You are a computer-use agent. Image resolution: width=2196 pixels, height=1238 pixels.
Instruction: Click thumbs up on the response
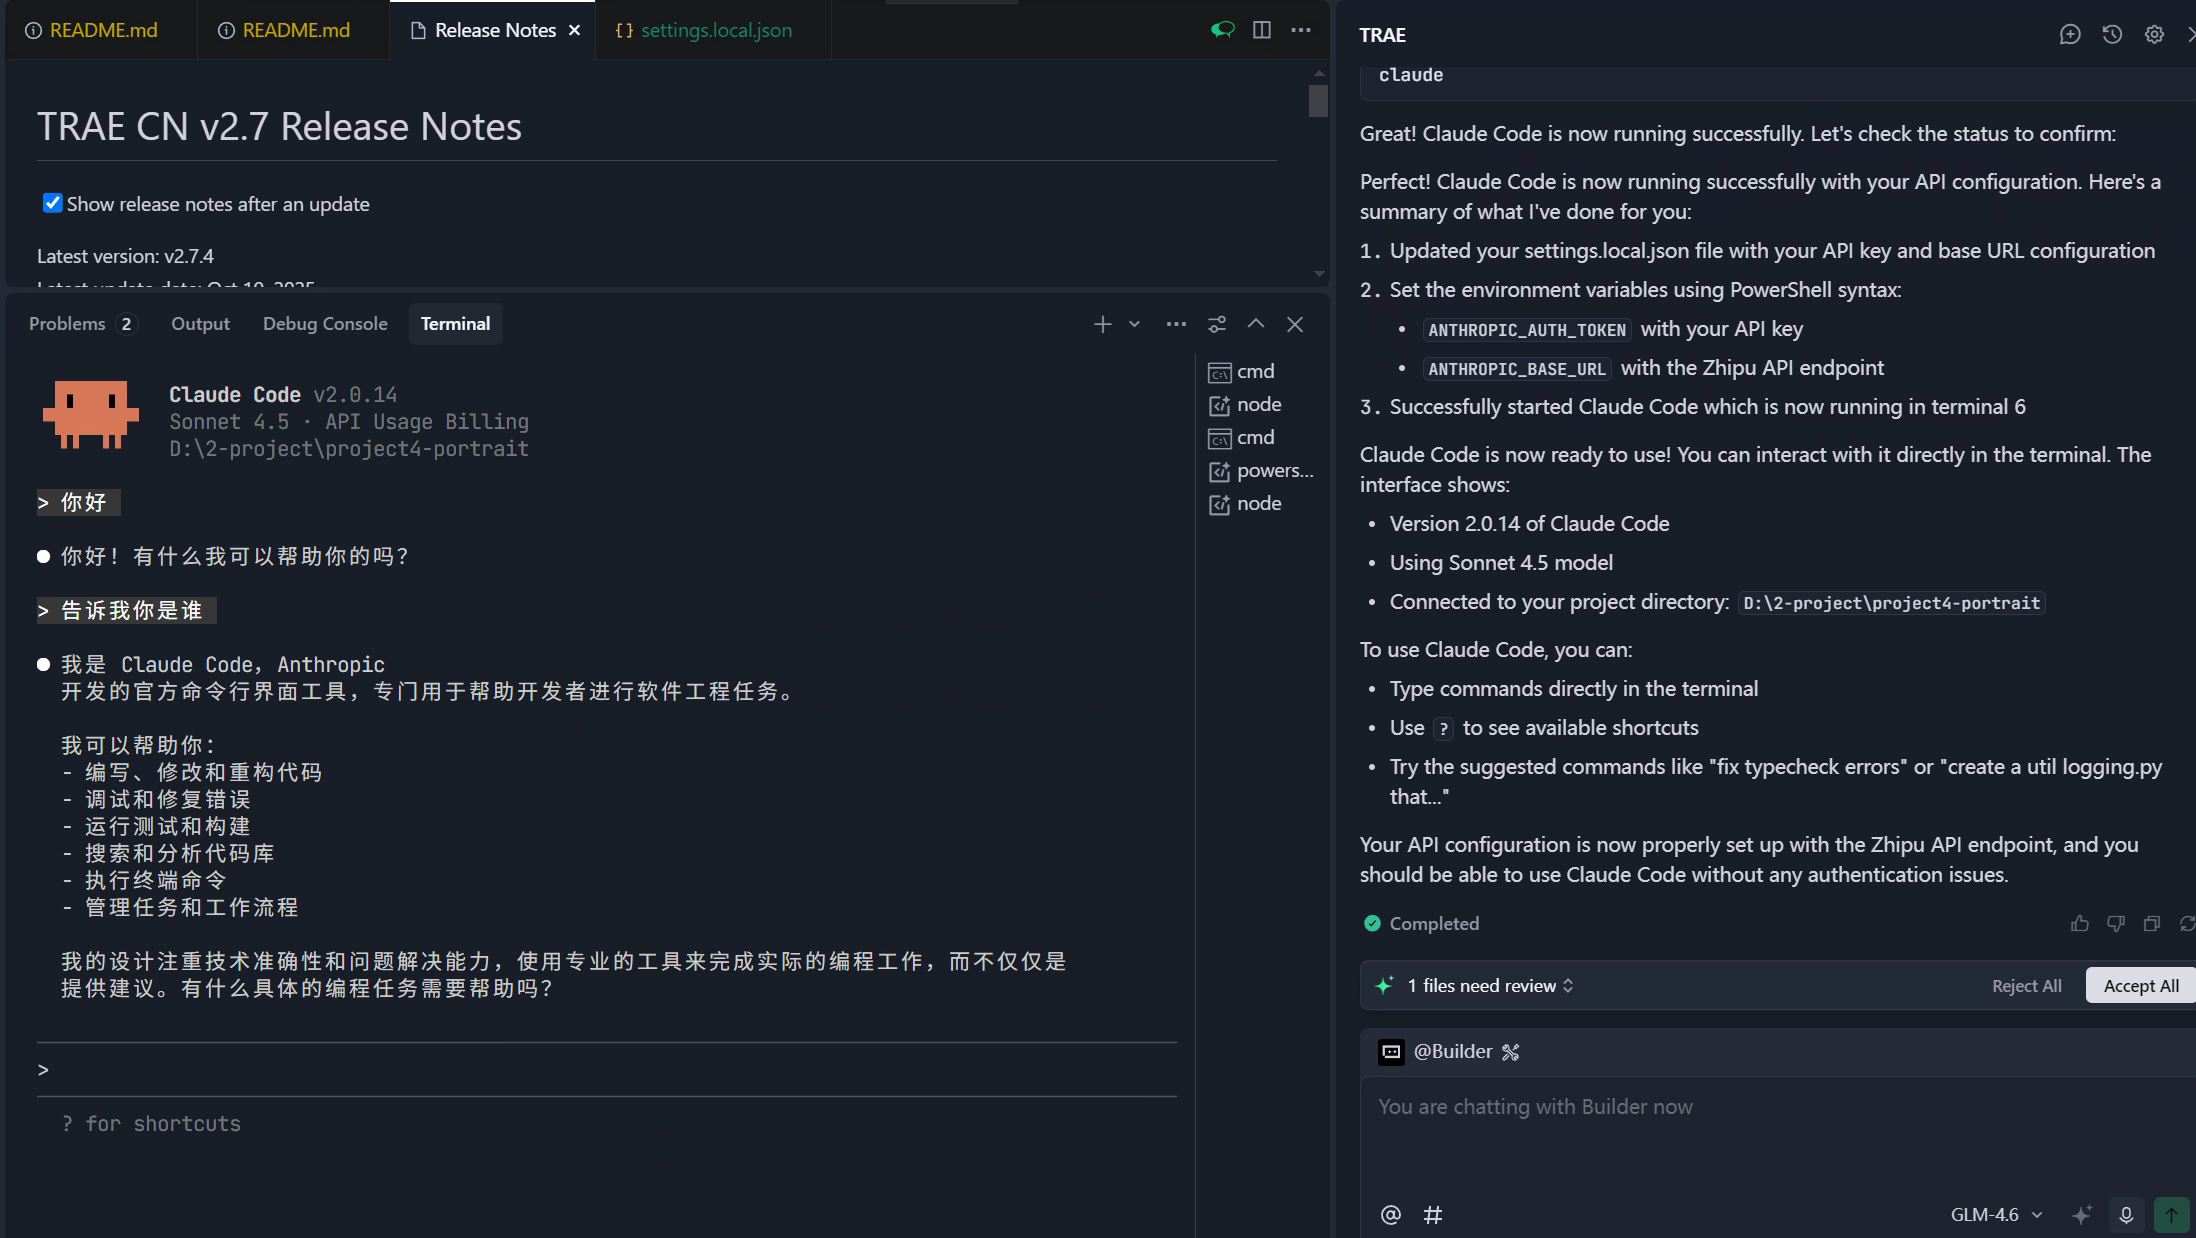2080,924
